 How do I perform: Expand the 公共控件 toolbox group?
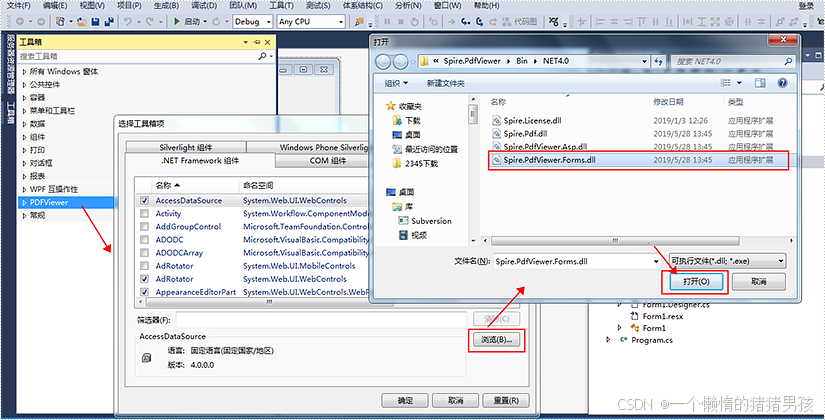[24, 85]
